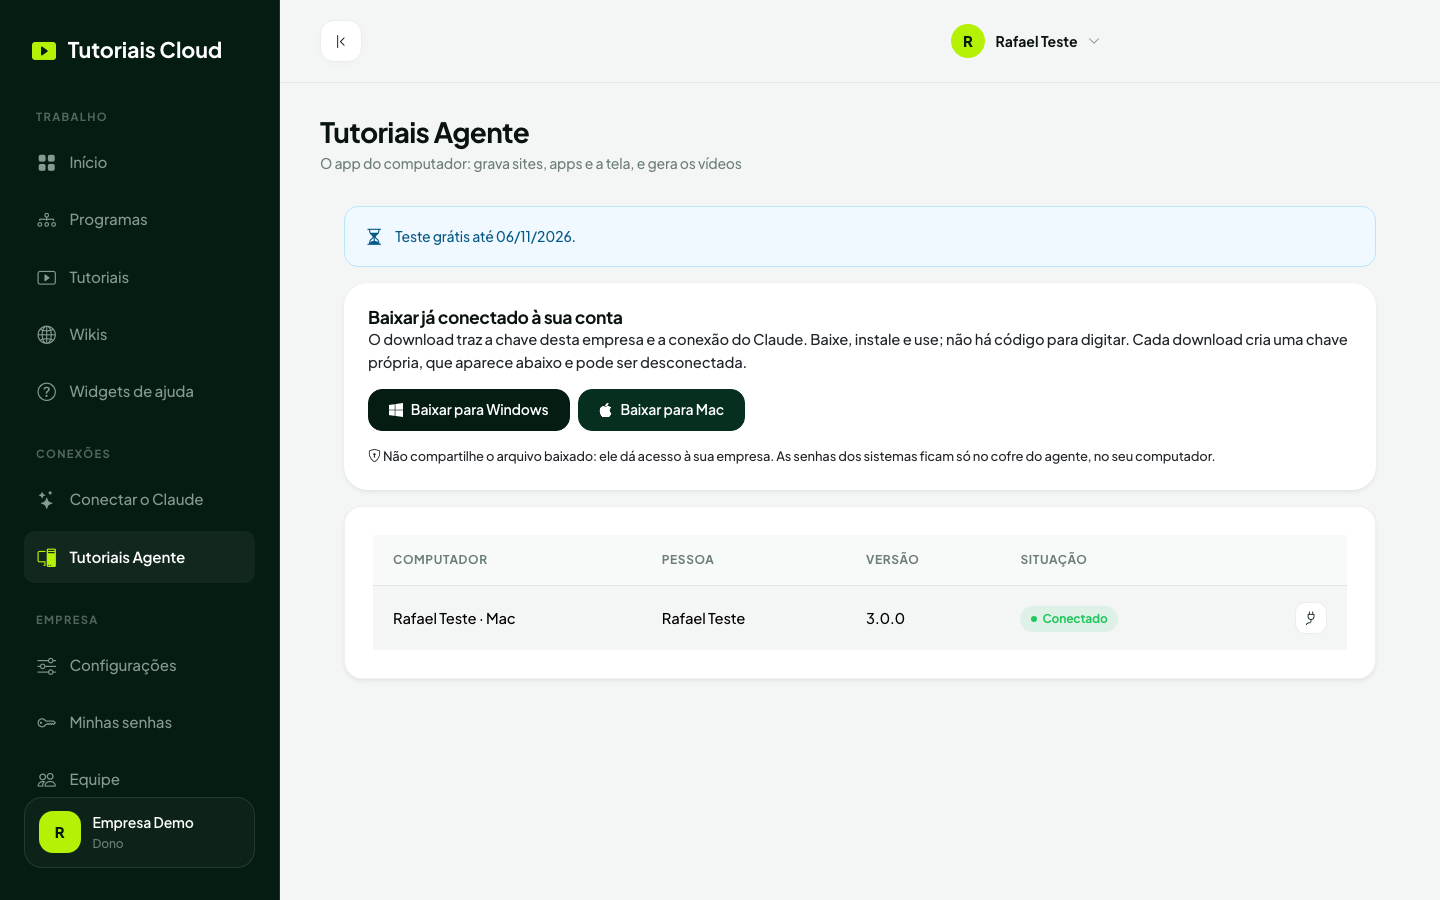Click the hourglass icon in trial banner
The width and height of the screenshot is (1440, 900).
coord(374,237)
